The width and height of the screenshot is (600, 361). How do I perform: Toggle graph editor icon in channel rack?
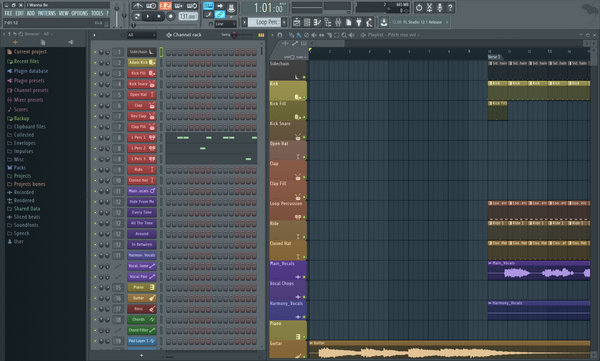[x=261, y=35]
